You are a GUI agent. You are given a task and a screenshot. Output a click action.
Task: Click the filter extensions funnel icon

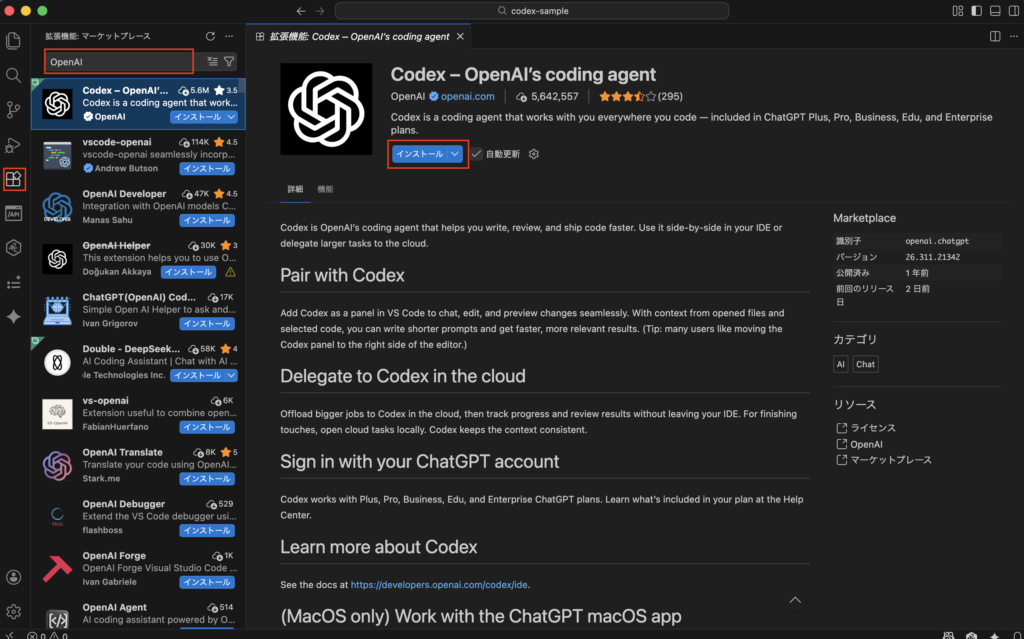pos(229,62)
